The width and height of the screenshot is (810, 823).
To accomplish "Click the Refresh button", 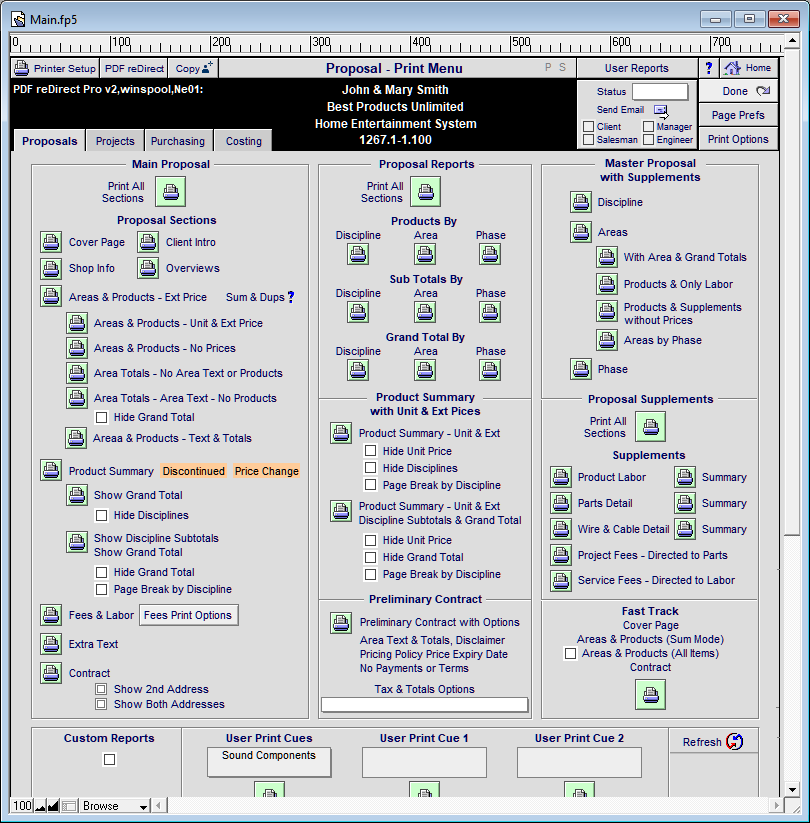I will (713, 742).
